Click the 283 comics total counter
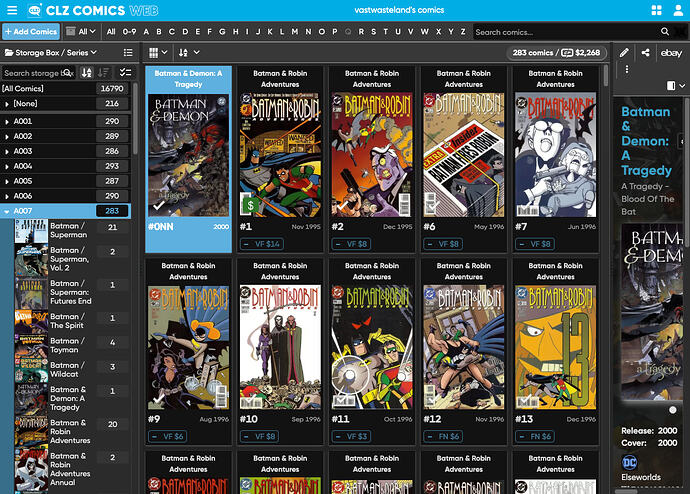690x494 pixels. pos(533,53)
